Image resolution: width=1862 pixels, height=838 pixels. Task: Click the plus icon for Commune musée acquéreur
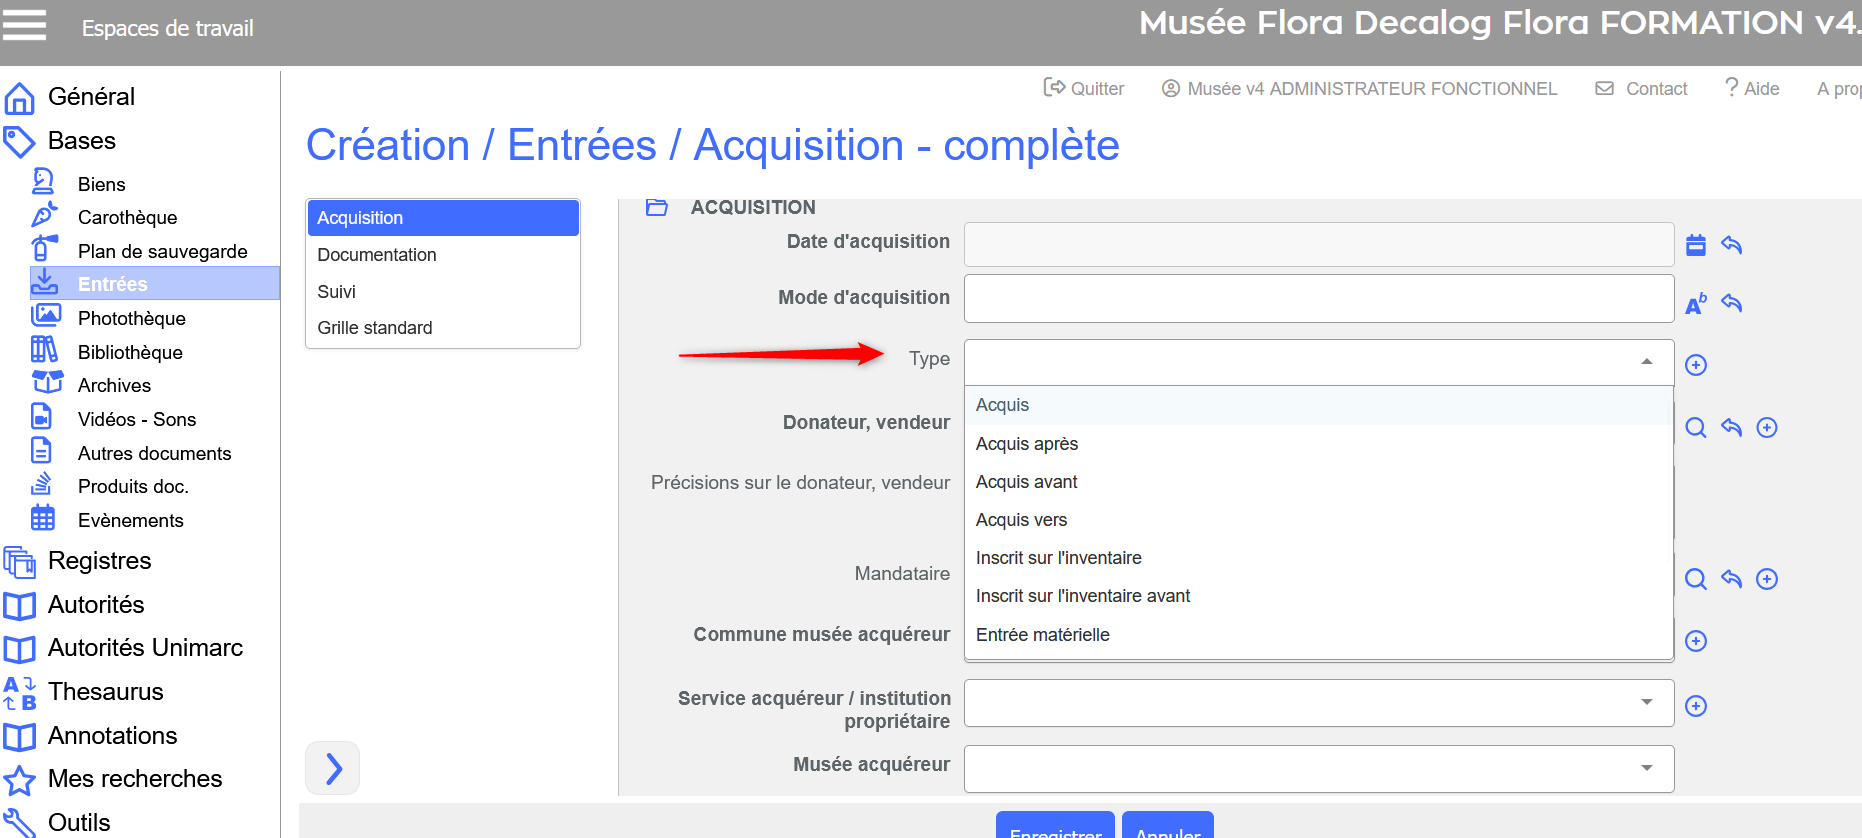point(1696,641)
